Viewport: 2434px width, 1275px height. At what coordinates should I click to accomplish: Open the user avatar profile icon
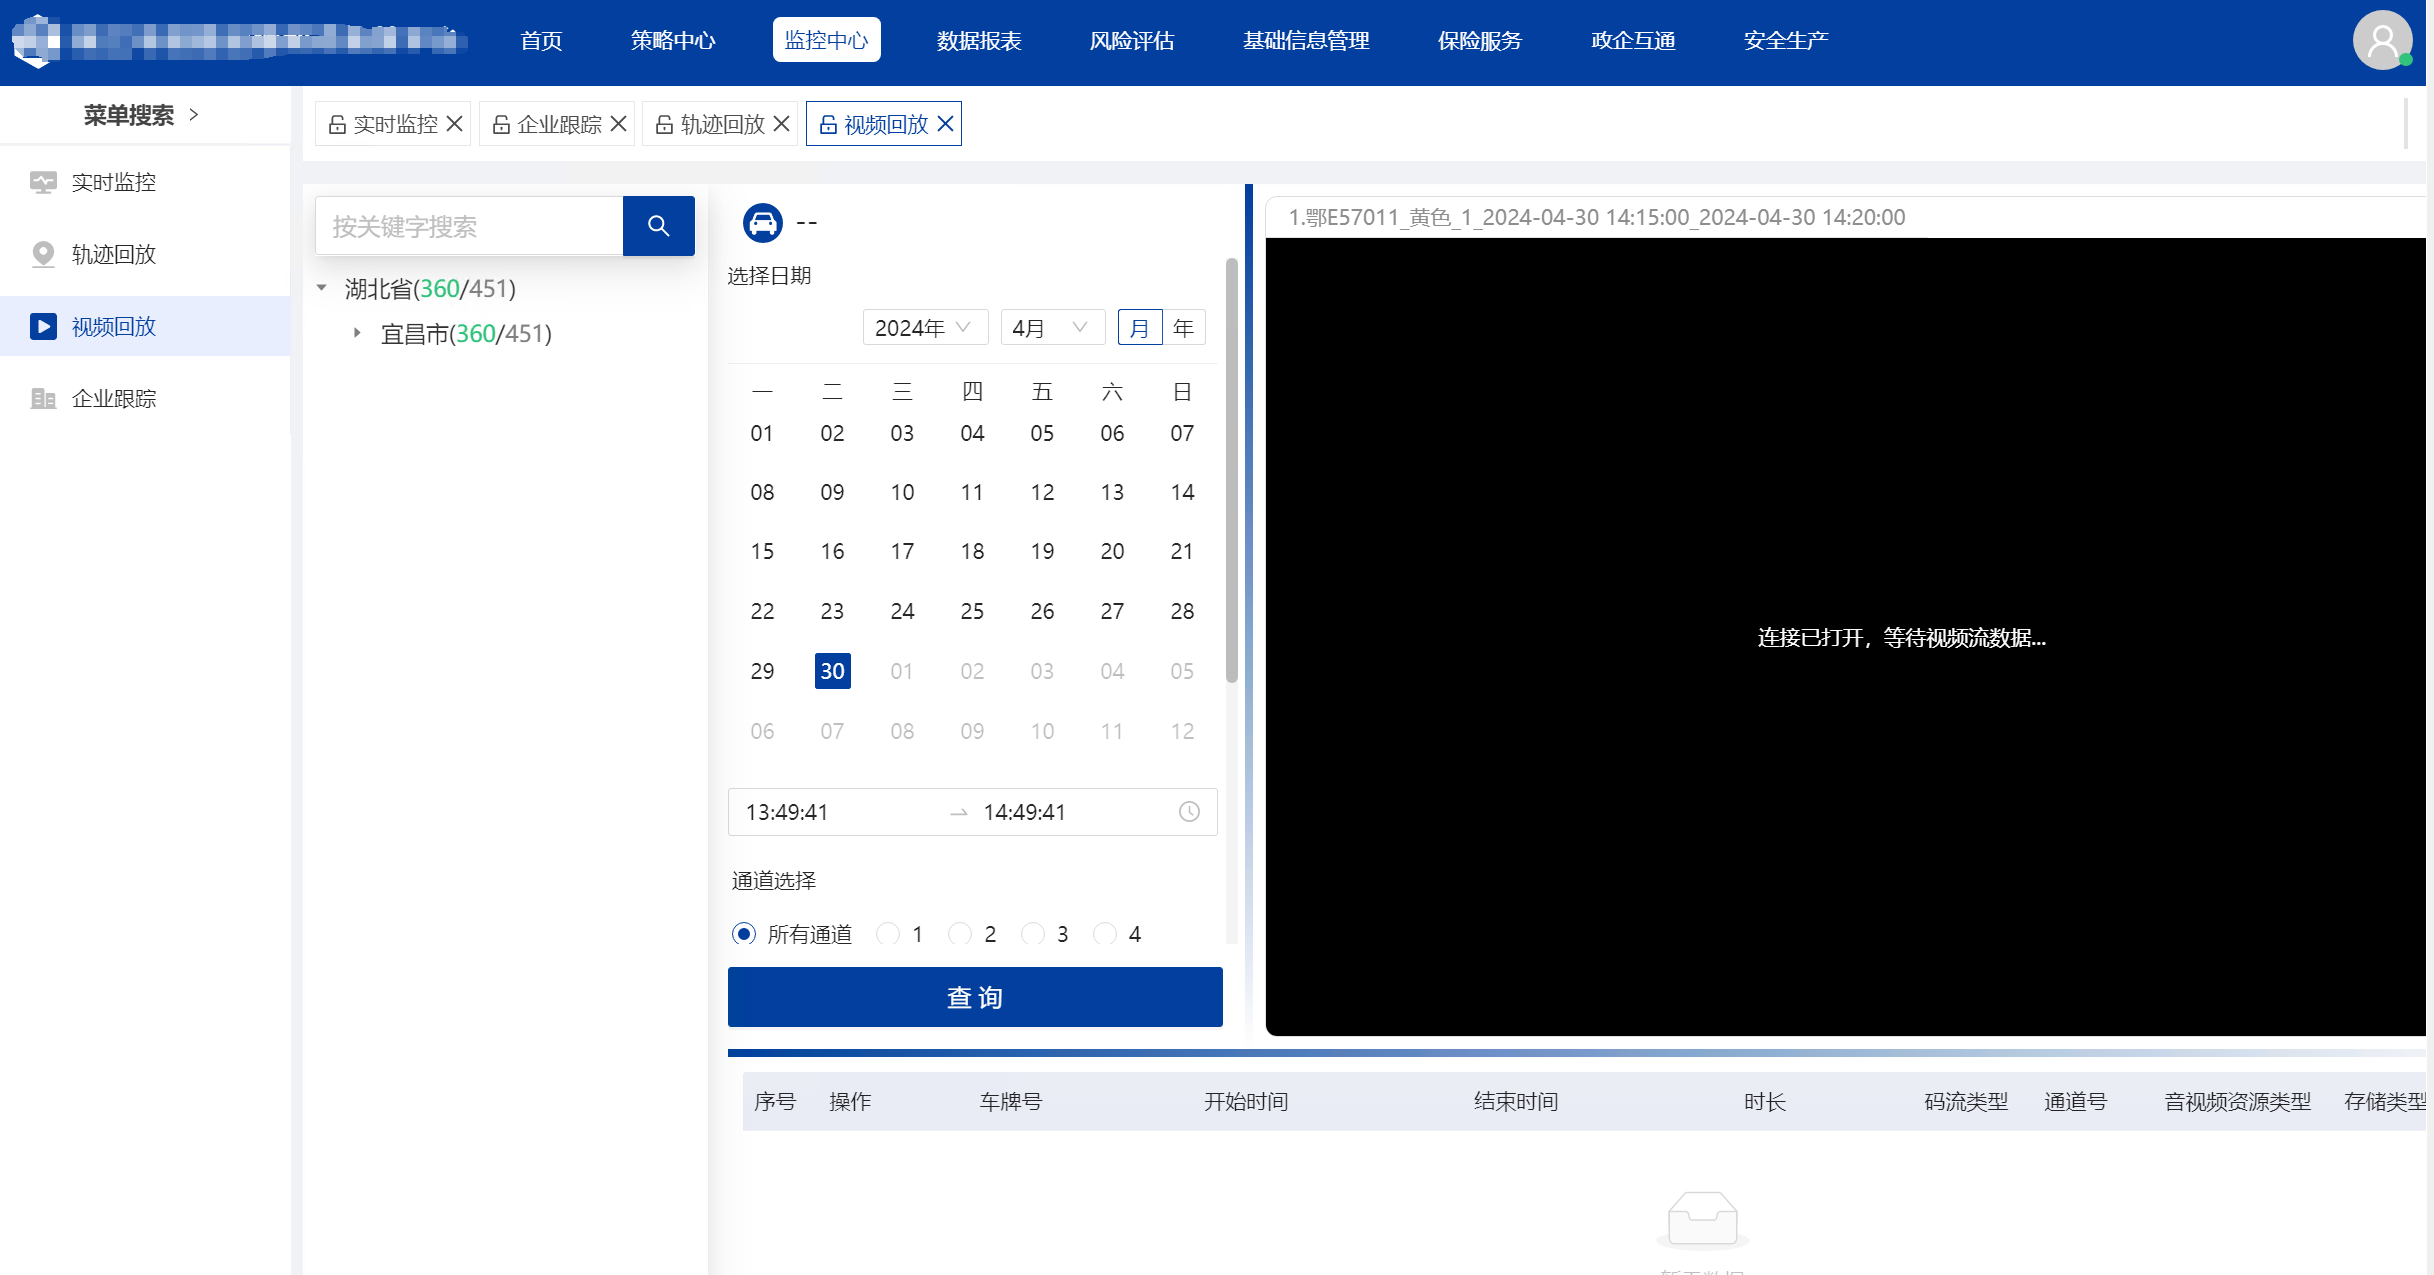(2383, 40)
